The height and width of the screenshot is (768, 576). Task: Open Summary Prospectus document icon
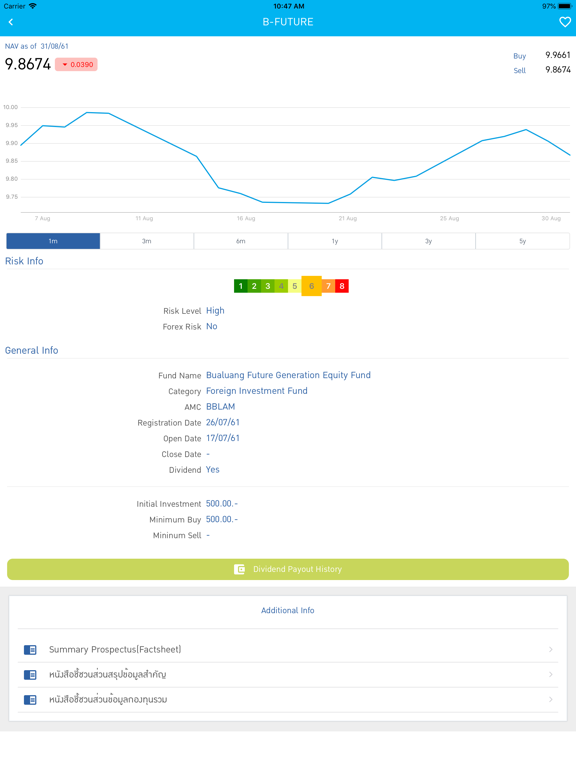pyautogui.click(x=30, y=649)
